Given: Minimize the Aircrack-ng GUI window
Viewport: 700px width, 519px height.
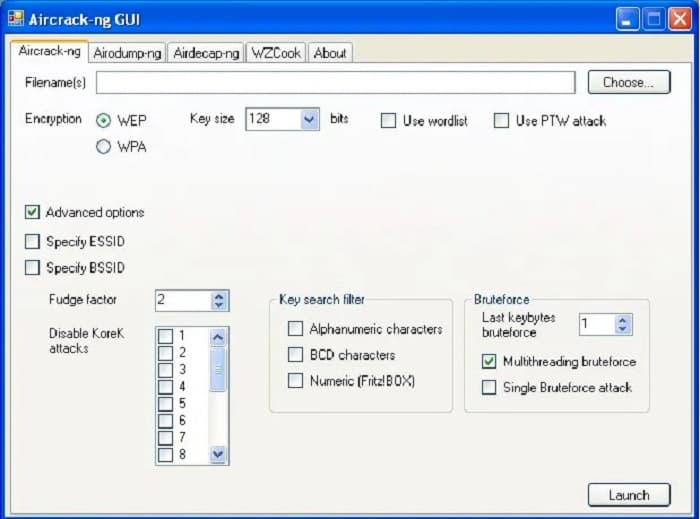Looking at the screenshot, I should pyautogui.click(x=627, y=19).
